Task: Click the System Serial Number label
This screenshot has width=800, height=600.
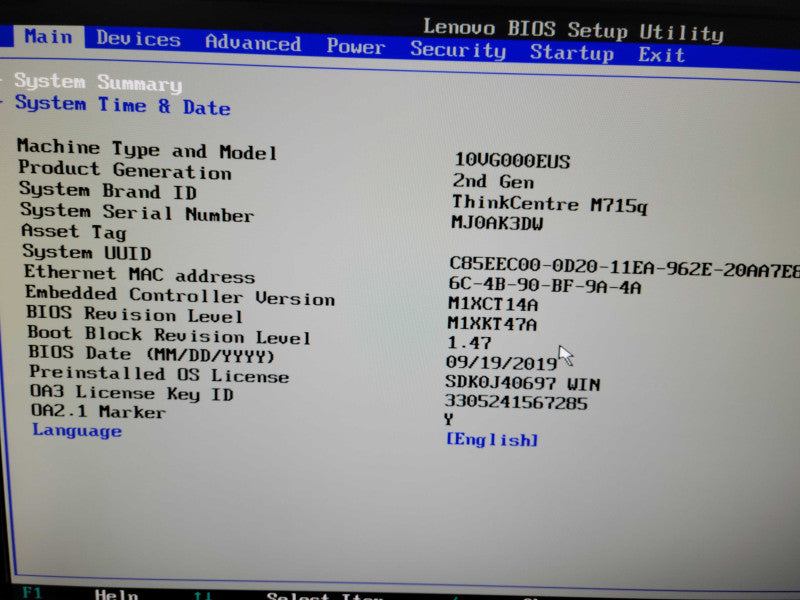Action: [x=137, y=212]
